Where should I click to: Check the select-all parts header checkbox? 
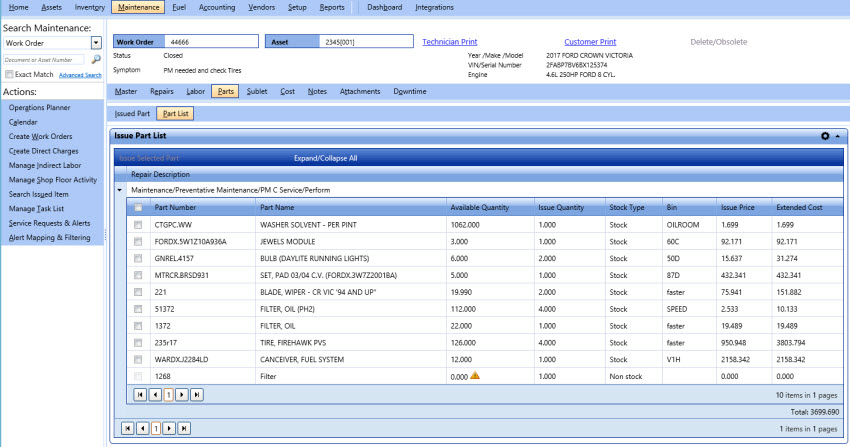coord(138,208)
